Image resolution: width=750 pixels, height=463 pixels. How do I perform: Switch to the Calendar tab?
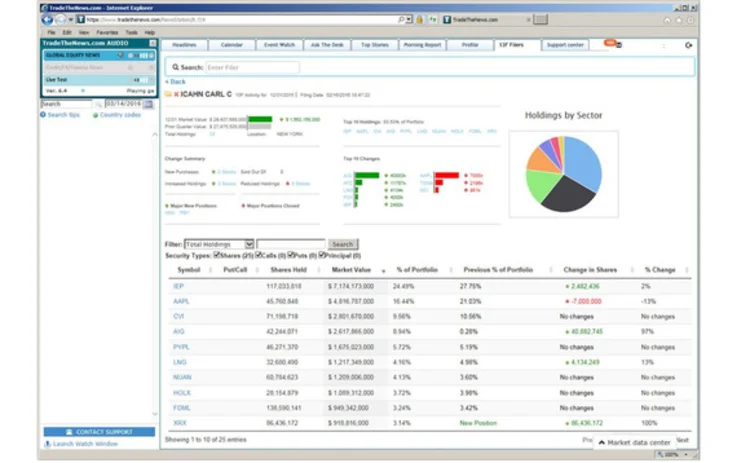pyautogui.click(x=232, y=45)
